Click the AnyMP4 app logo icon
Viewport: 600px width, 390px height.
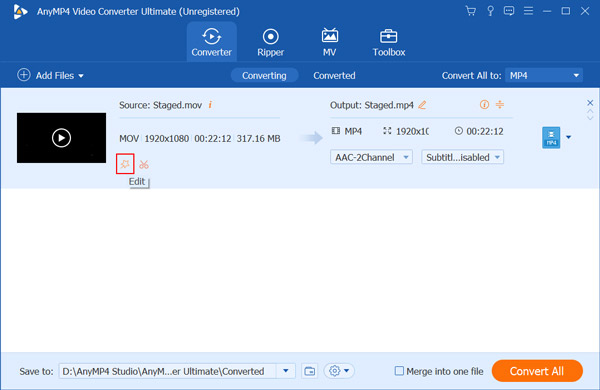[x=20, y=11]
